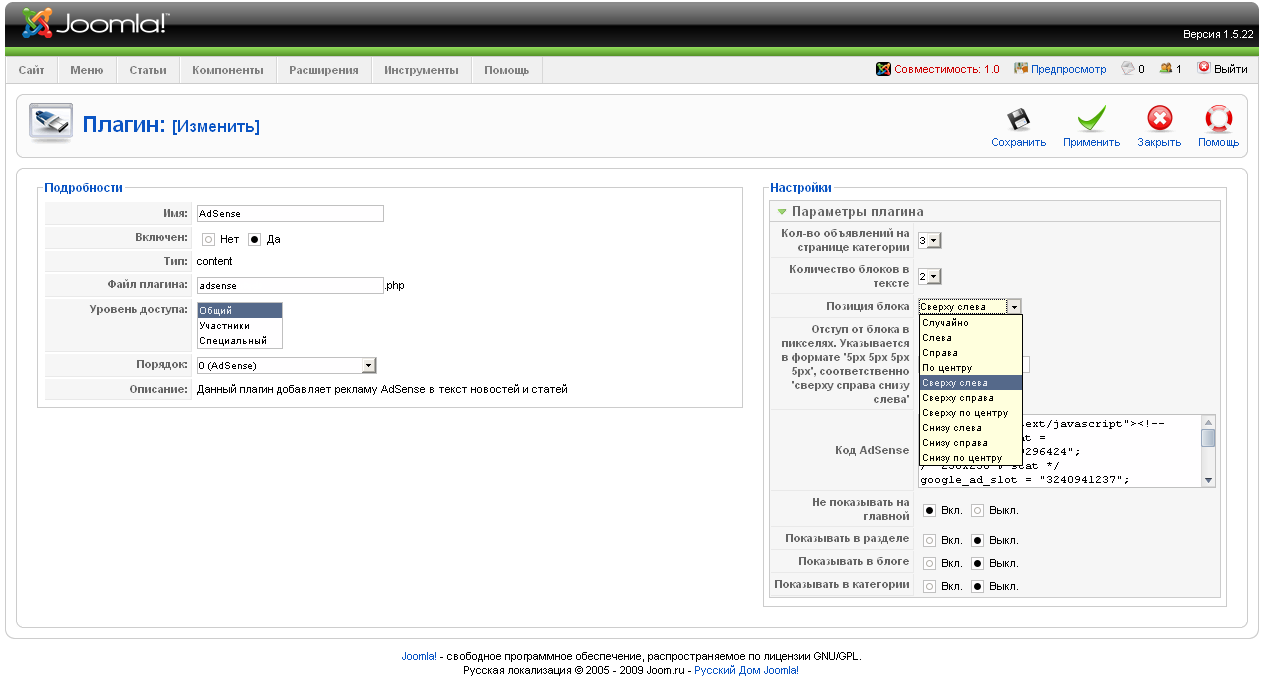Viewport: 1262px width, 692px height.
Task: Choose Снизу слева in position list
Action: click(971, 428)
